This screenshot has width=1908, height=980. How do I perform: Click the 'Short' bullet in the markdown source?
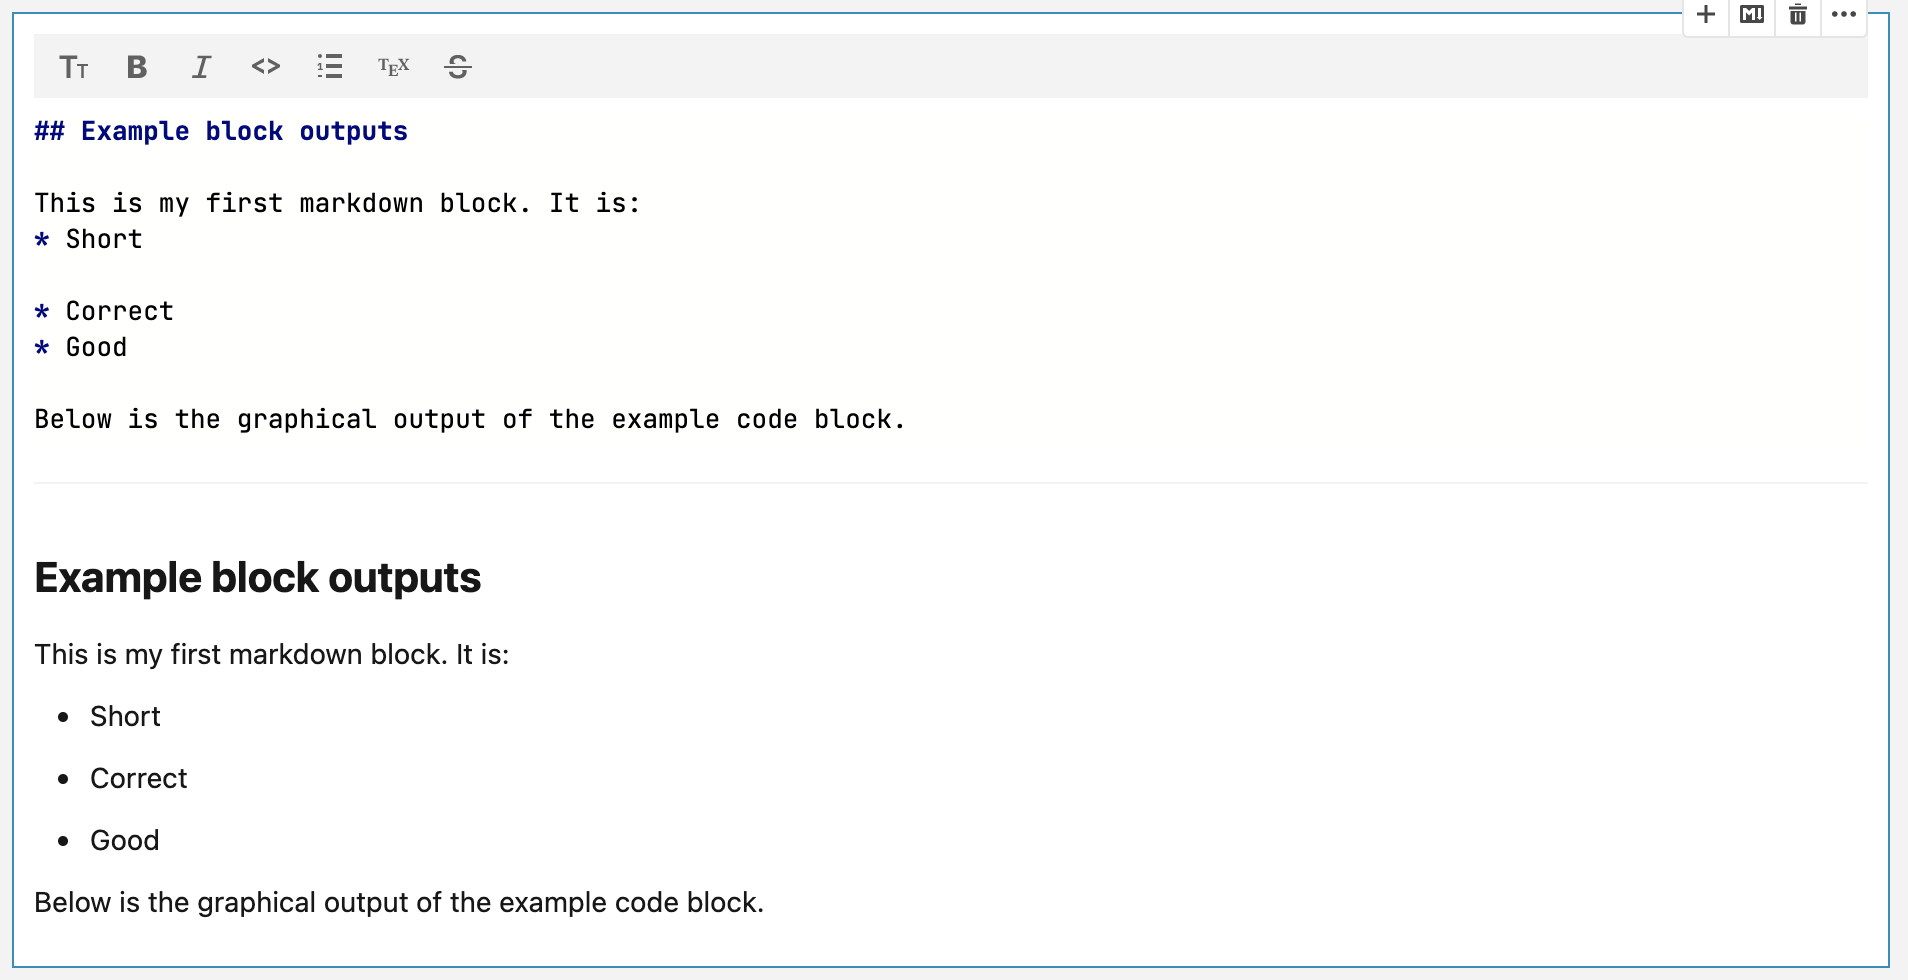[x=103, y=239]
